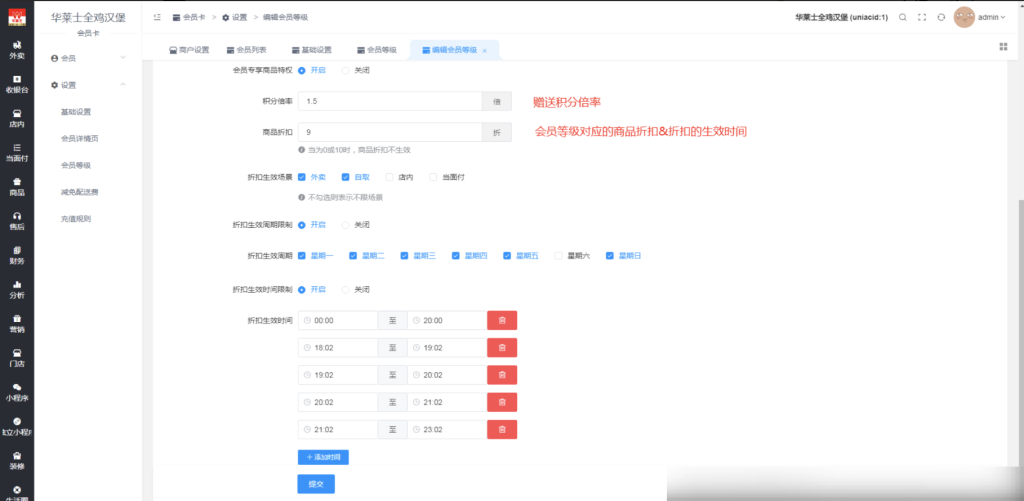Select 开启 for 折扣生效时间限制
This screenshot has width=1024, height=501.
pyautogui.click(x=302, y=289)
